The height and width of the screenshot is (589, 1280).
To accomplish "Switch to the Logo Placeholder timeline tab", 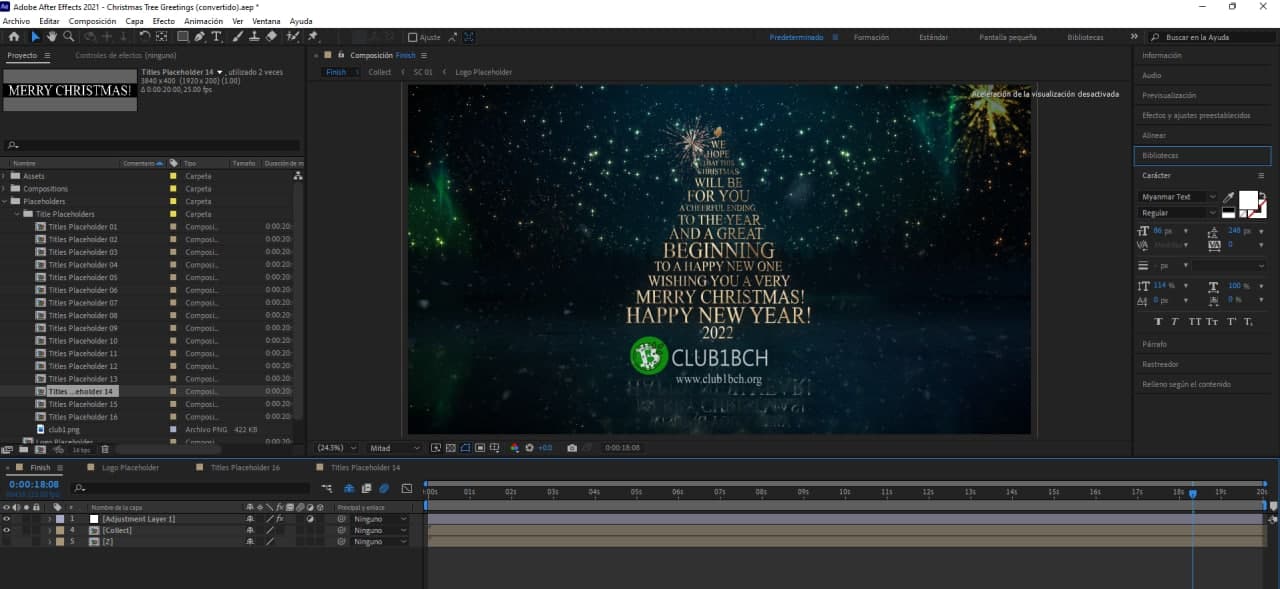I will point(130,468).
